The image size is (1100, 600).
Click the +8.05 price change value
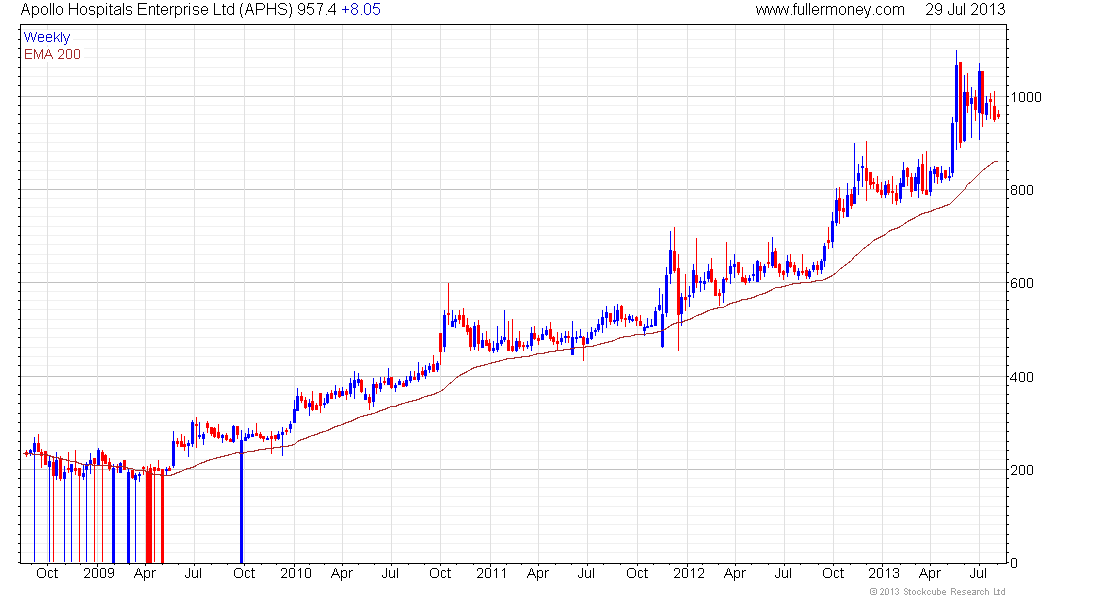(x=361, y=10)
